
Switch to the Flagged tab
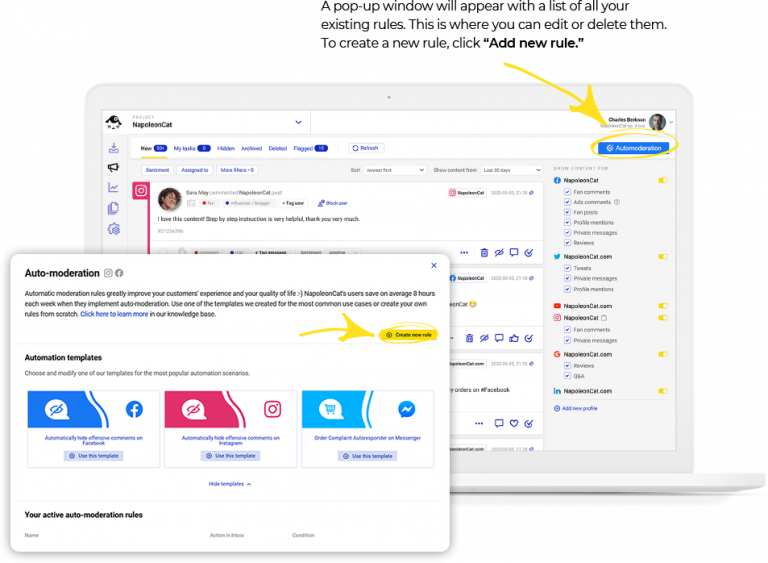coord(311,148)
